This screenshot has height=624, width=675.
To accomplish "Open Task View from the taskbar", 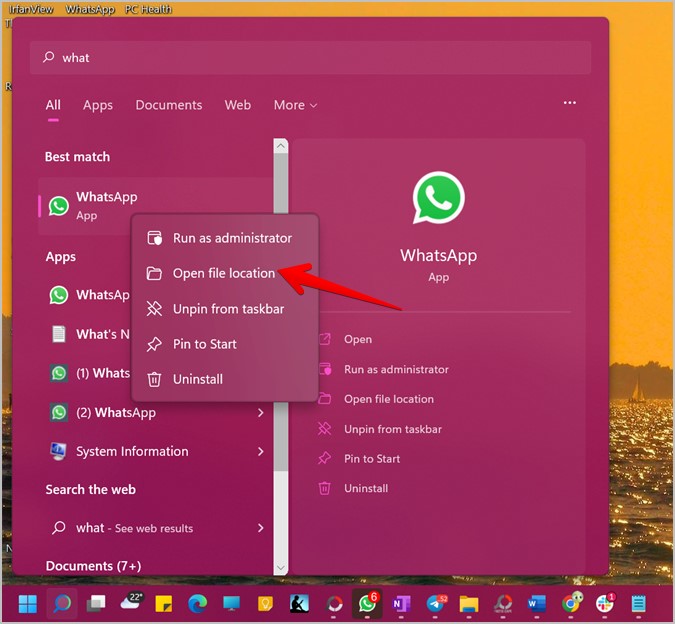I will click(96, 604).
